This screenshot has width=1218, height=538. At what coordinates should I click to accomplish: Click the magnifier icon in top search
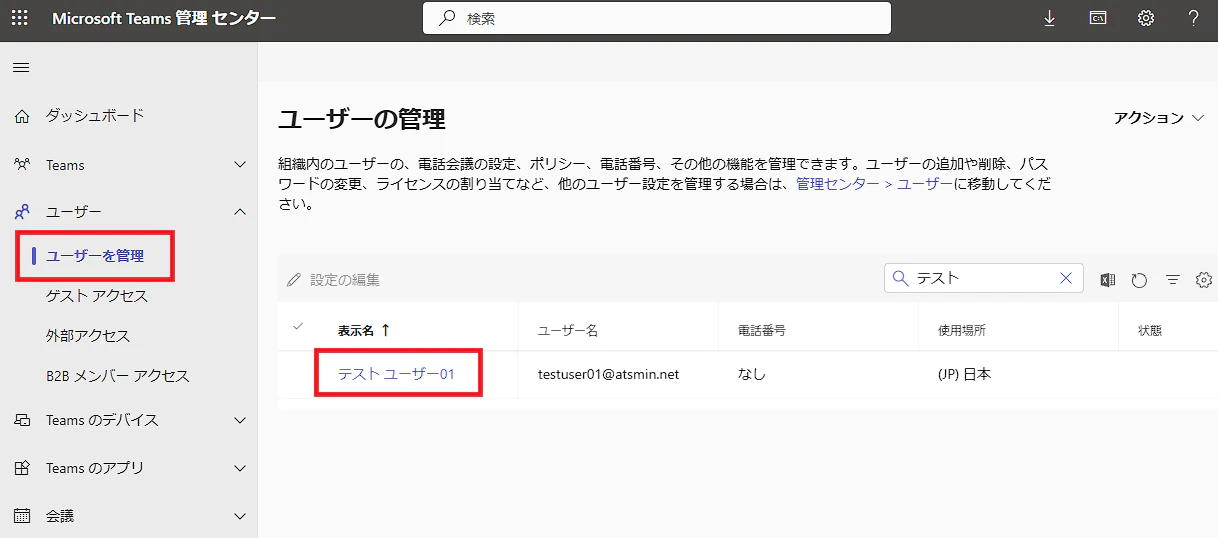pos(447,18)
